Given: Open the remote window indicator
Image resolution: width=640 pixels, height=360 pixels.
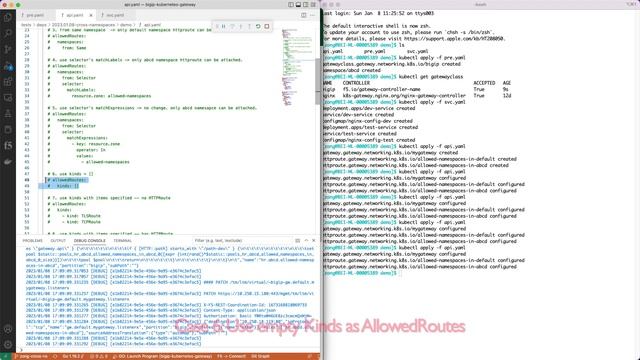Looking at the screenshot, I should coord(6,357).
